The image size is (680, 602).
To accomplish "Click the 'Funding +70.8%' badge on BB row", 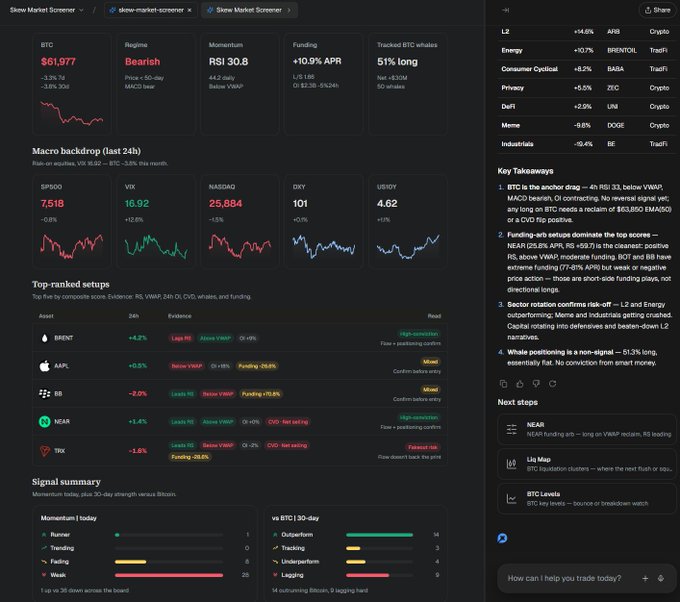I will click(260, 394).
